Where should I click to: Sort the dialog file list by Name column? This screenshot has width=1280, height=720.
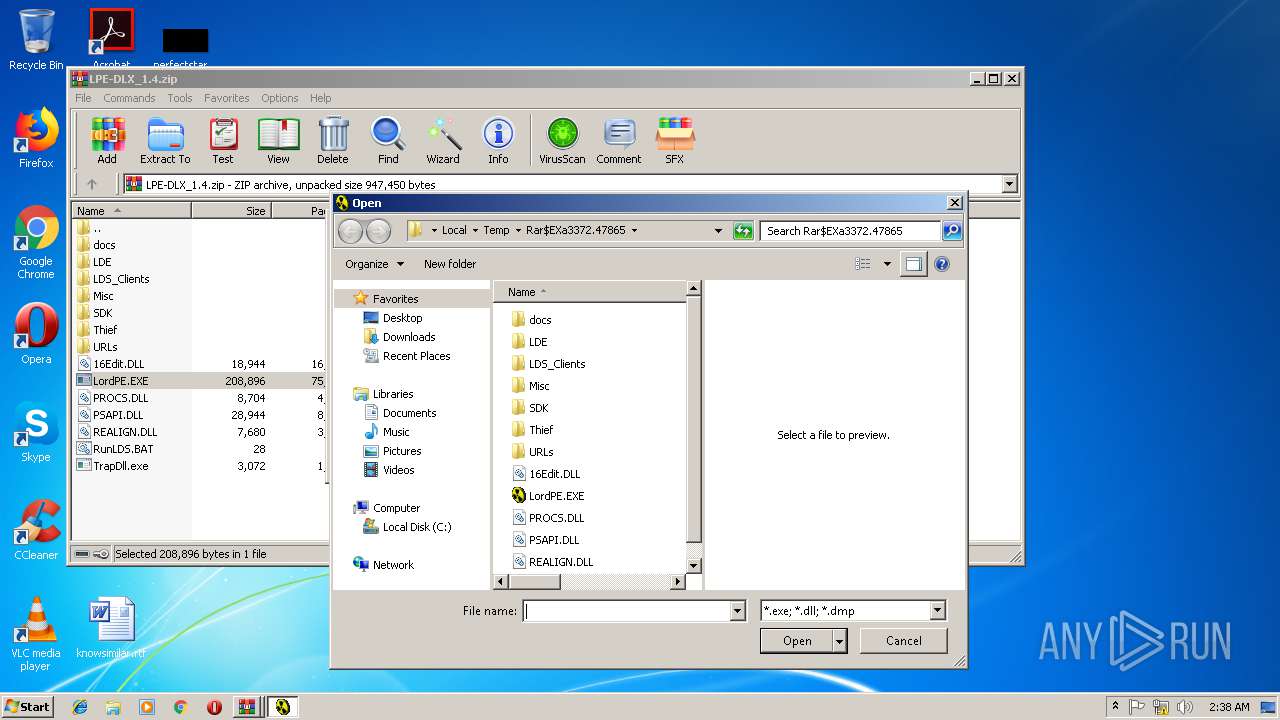590,292
